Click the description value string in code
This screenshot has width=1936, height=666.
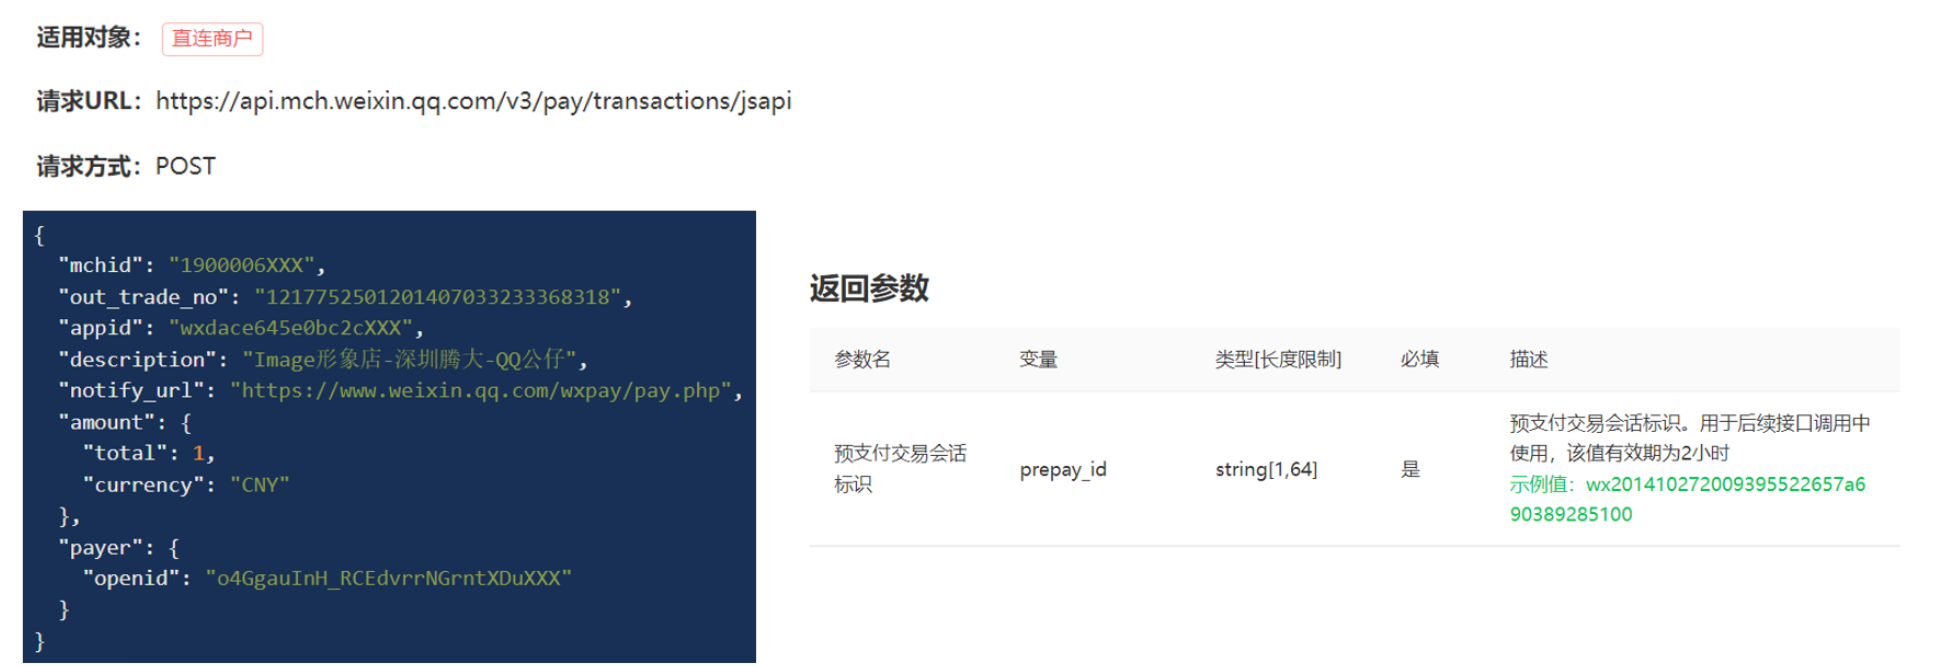tap(410, 359)
